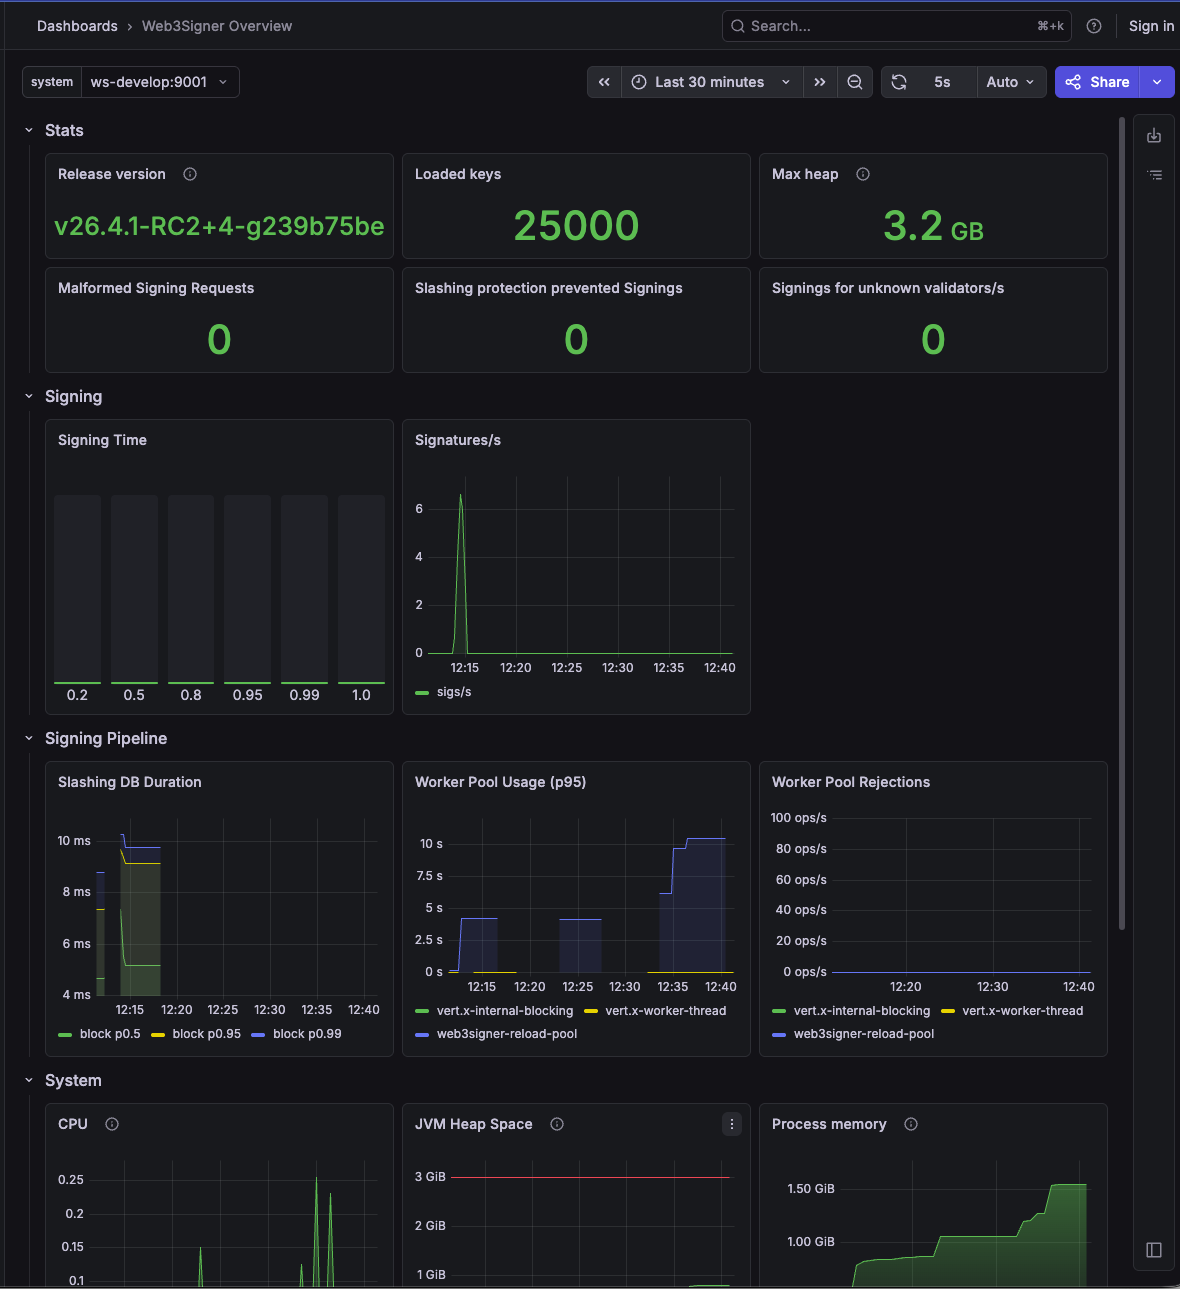Shift time range forward with double-right arrows
Screen dimensions: 1180x1289
(x=820, y=82)
